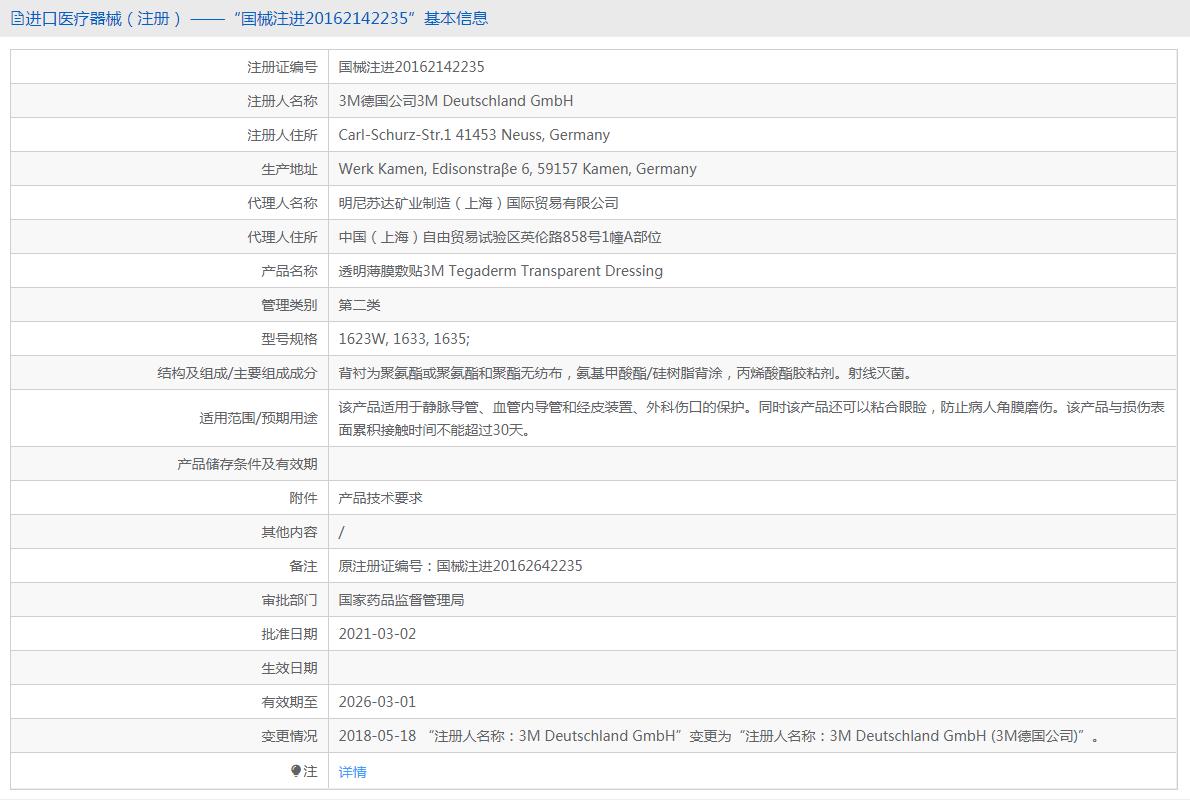Click the 管理类别 row label
This screenshot has height=801, width=1190.
(x=289, y=305)
